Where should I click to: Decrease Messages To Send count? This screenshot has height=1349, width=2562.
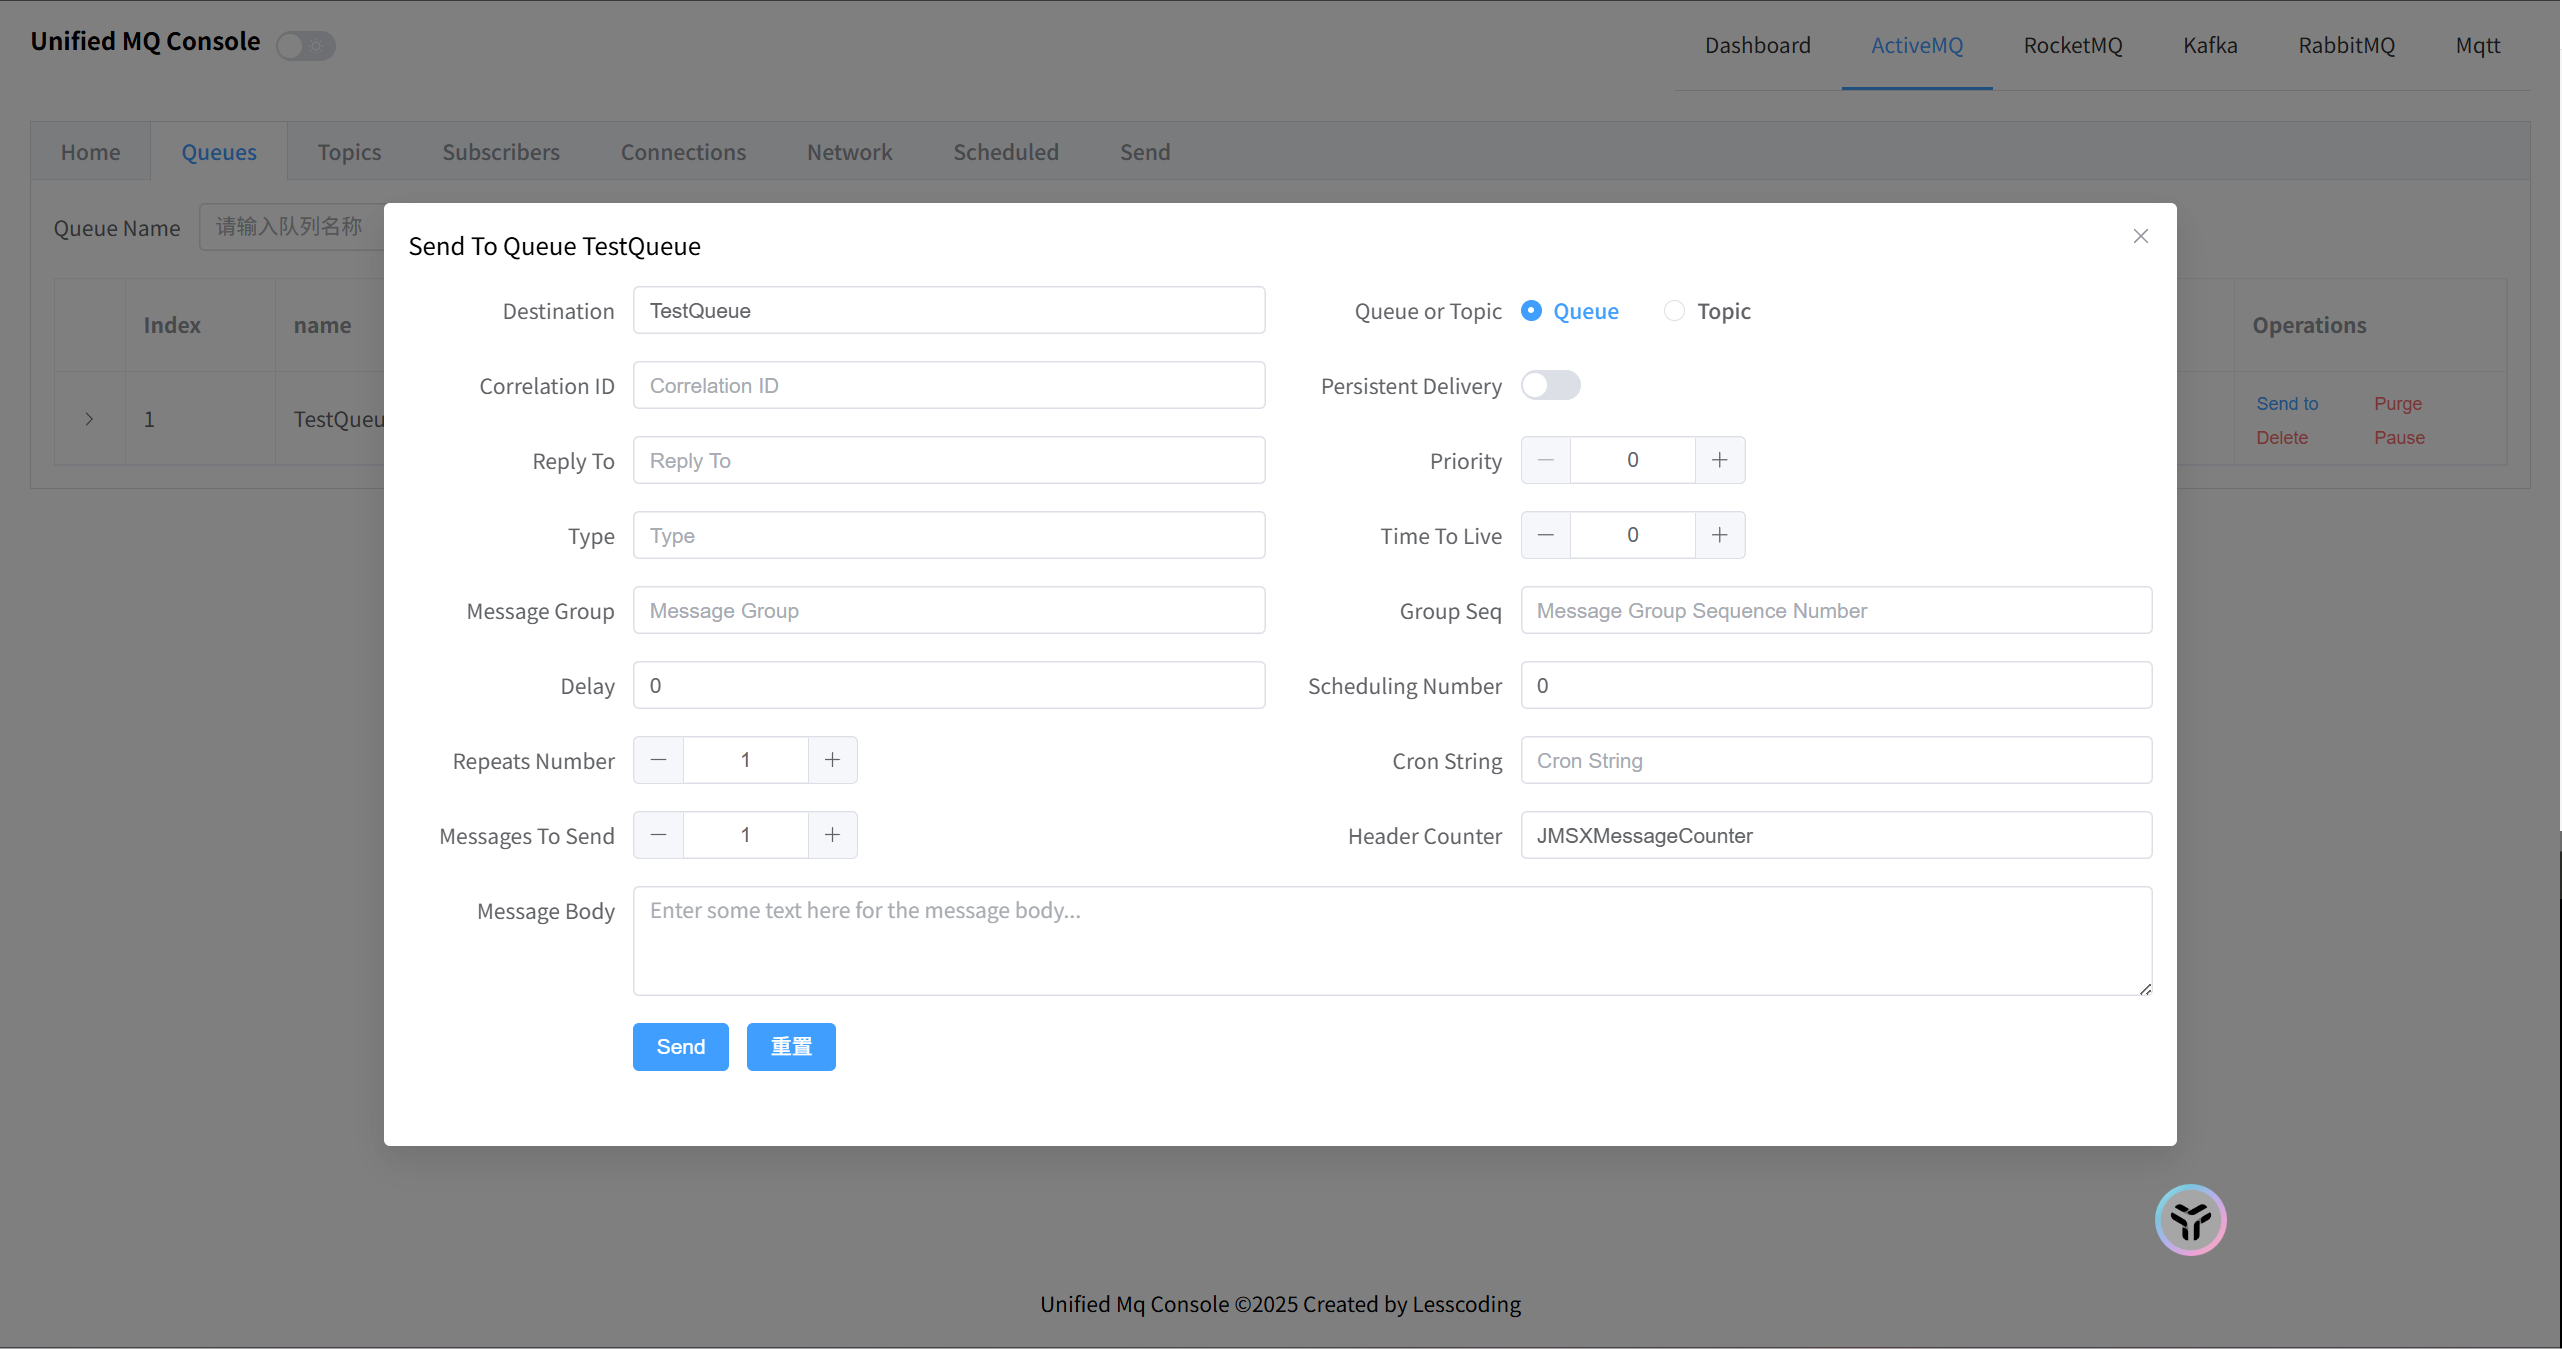pos(658,835)
